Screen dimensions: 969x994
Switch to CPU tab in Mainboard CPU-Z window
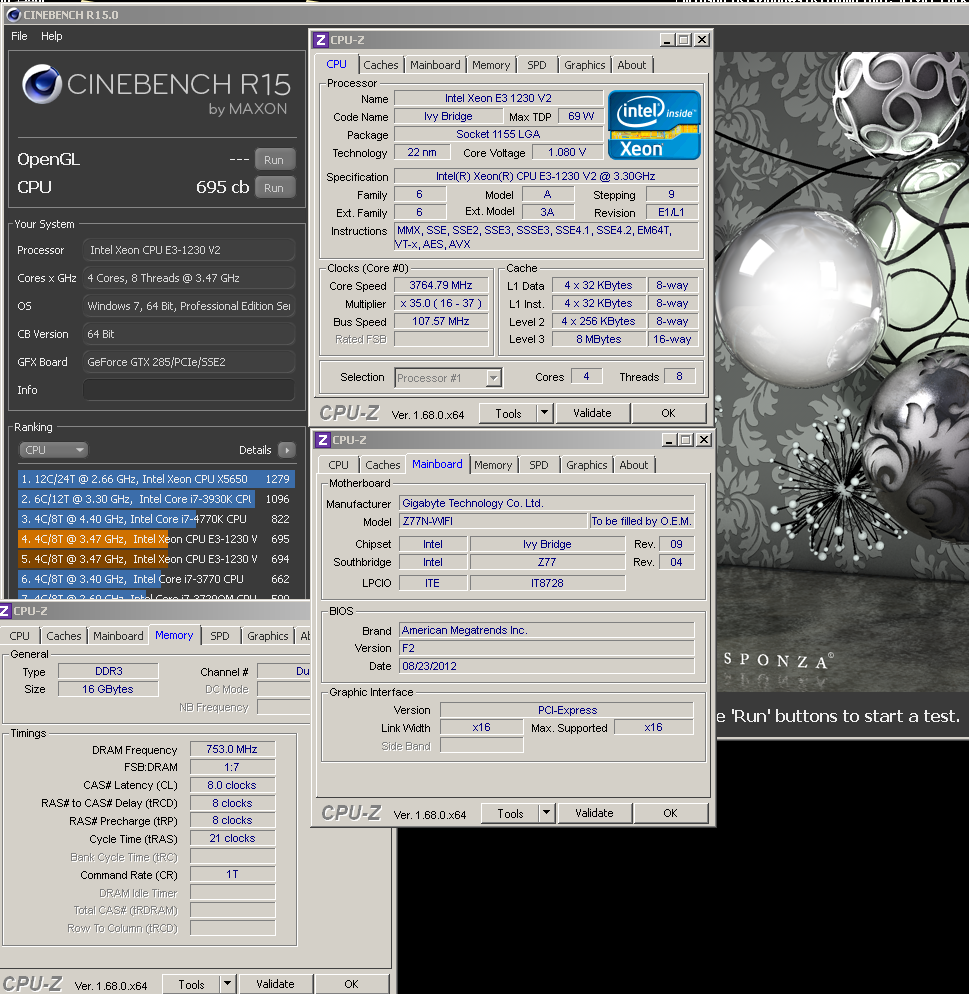[x=338, y=465]
